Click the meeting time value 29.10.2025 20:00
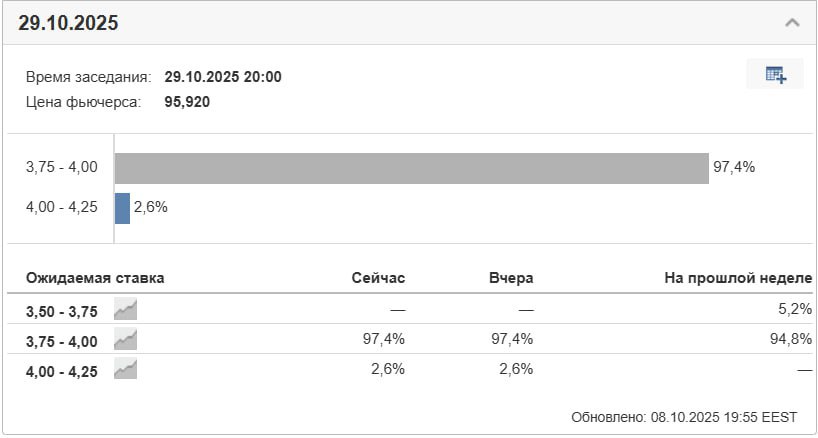 pyautogui.click(x=222, y=77)
